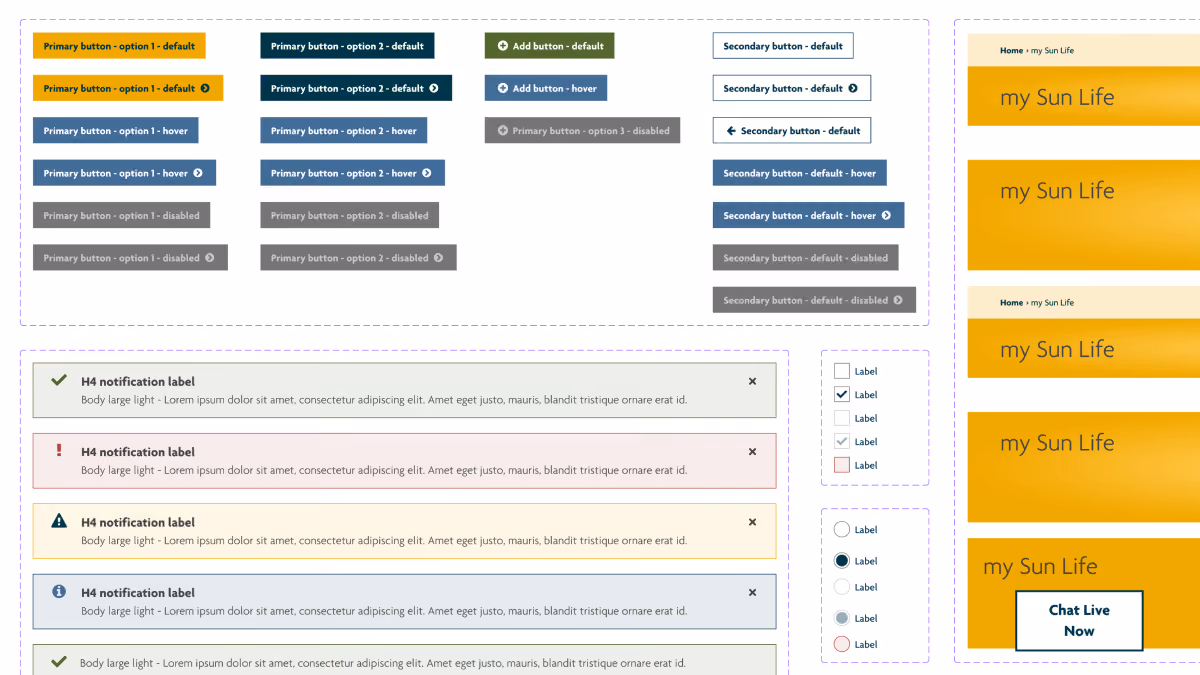Click 'H4 notification label' in red error notification
Image resolution: width=1200 pixels, height=675 pixels.
point(138,452)
